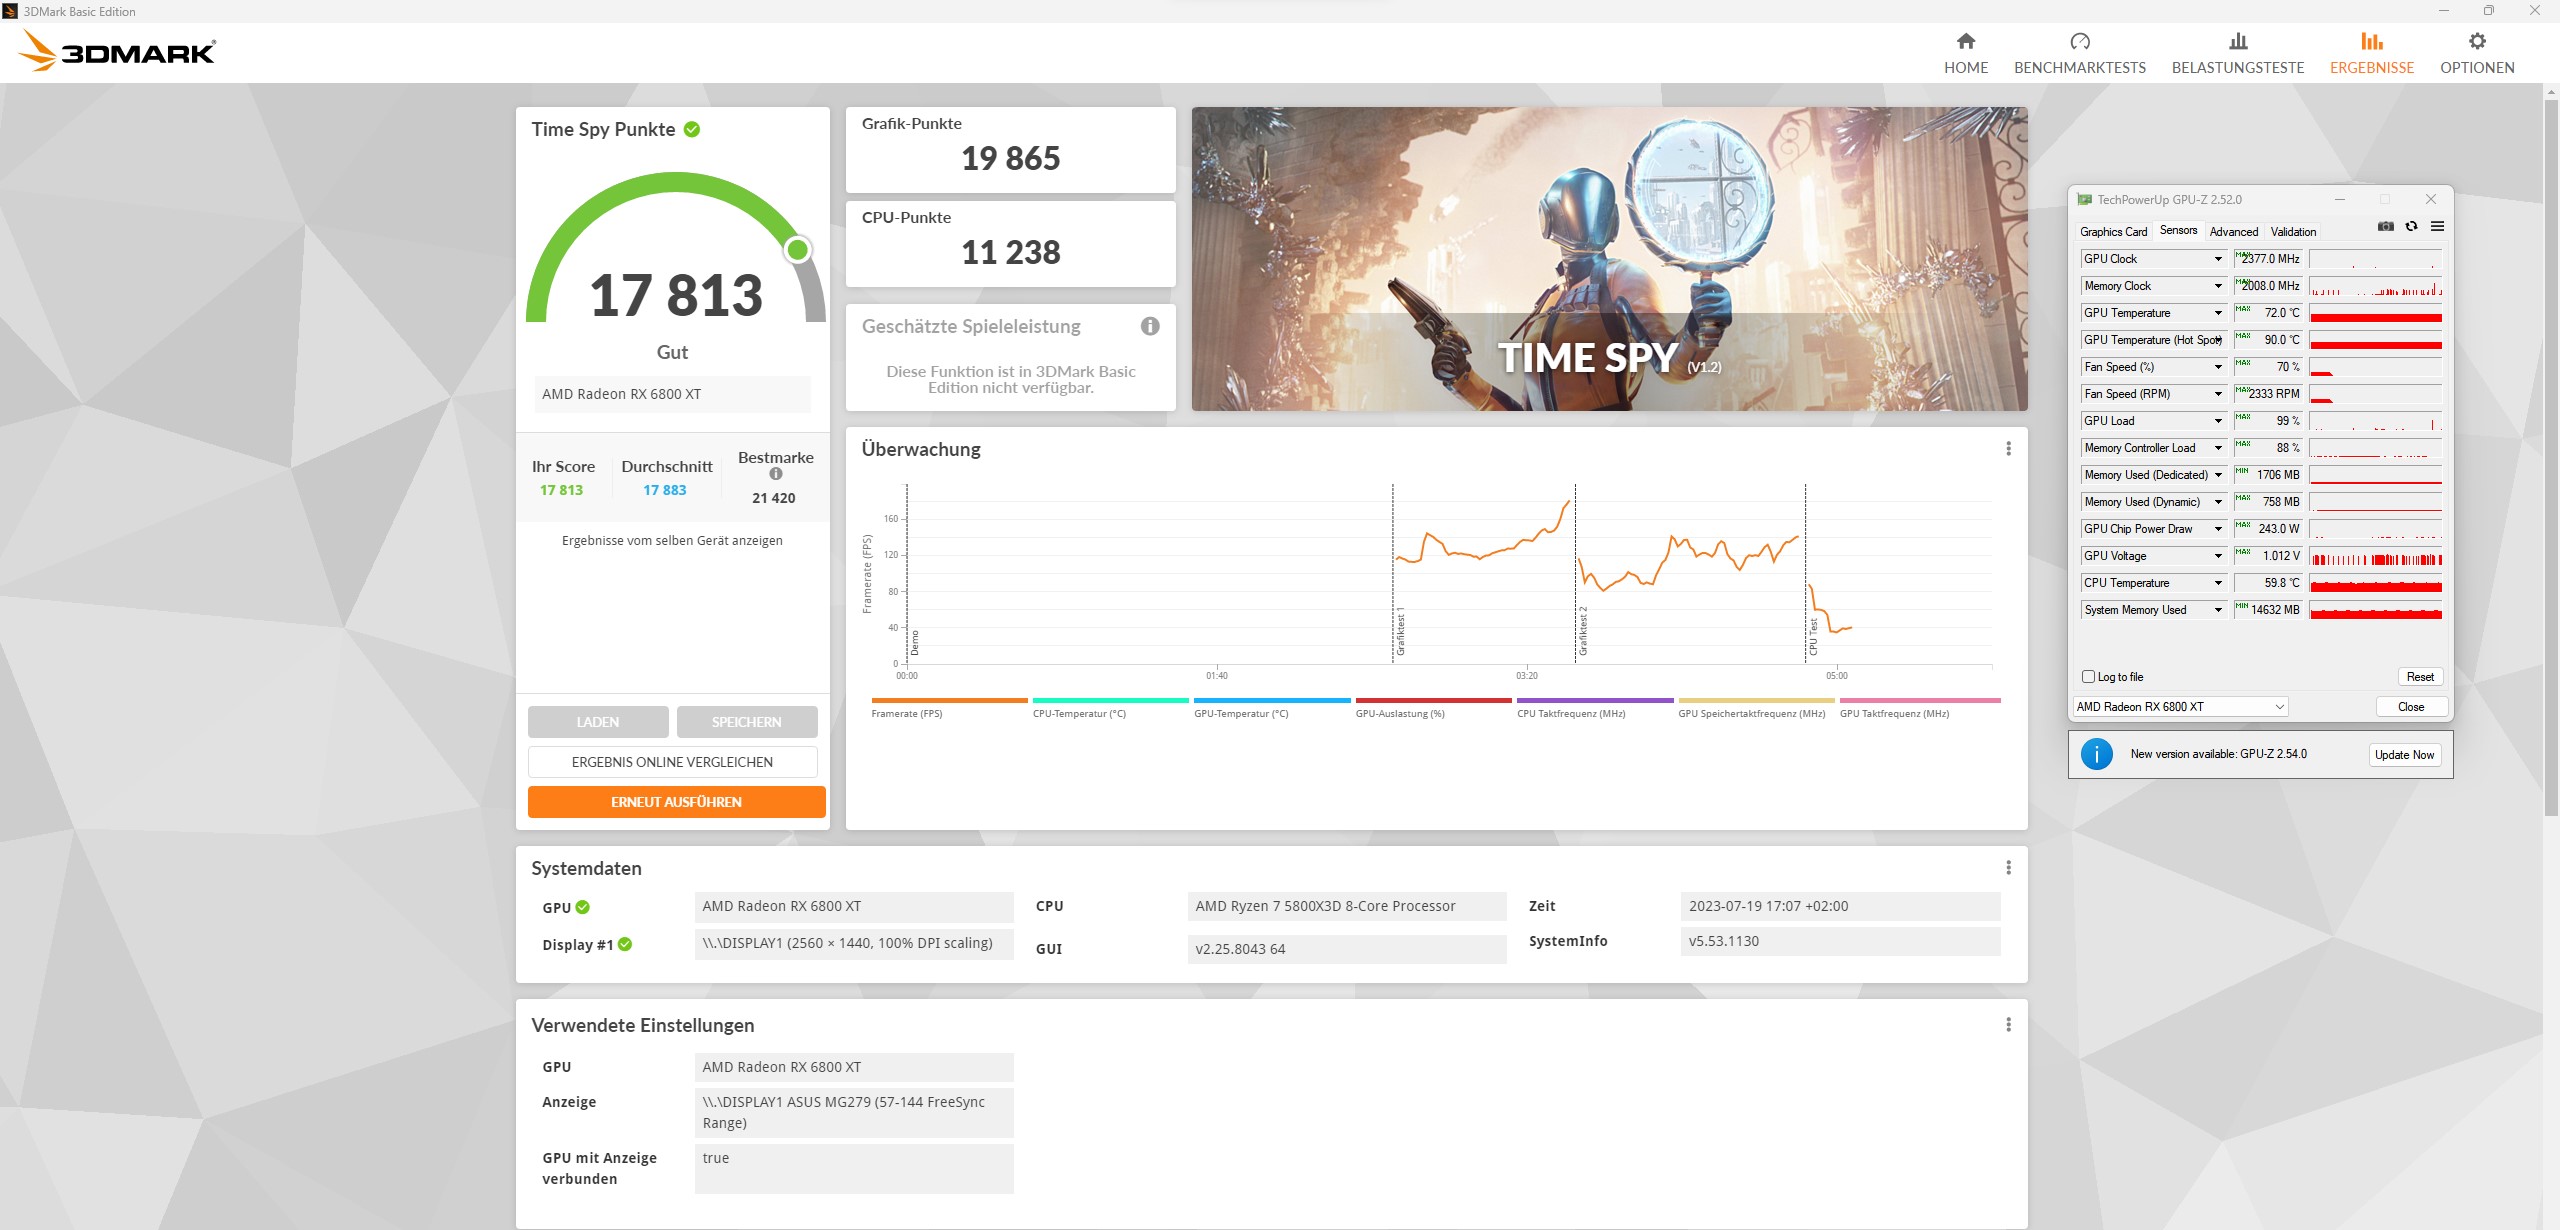Open the Systemdaten three-dot menu
Image resolution: width=2560 pixels, height=1230 pixels.
point(2008,868)
